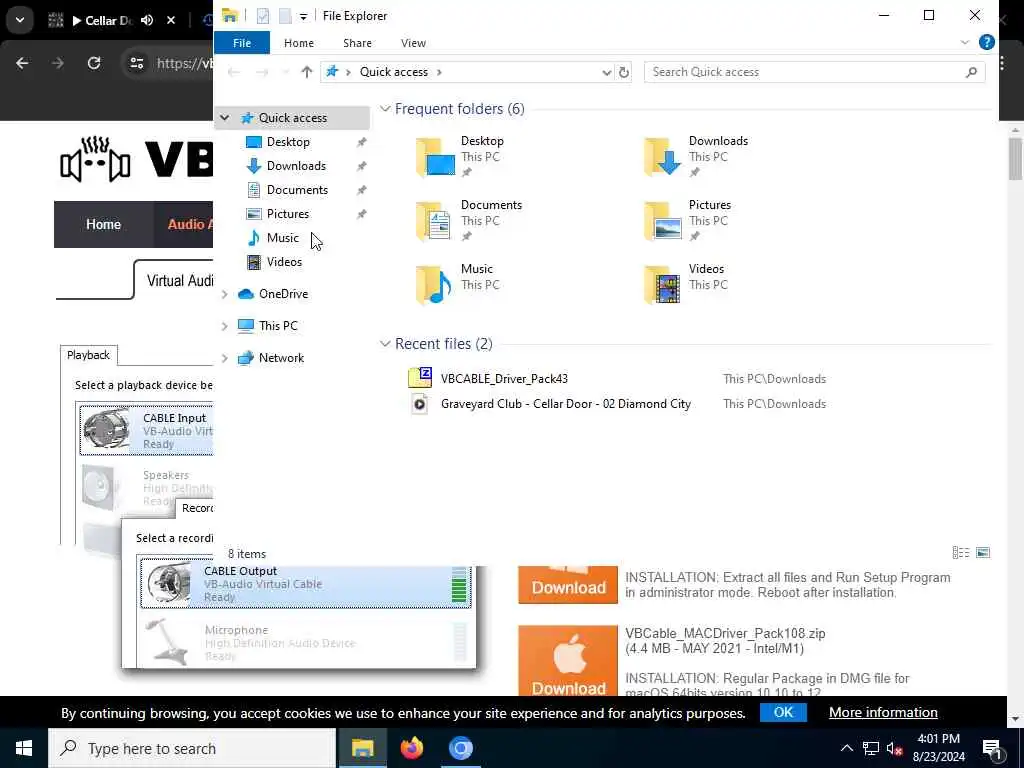Open the More information link
Screen dimensions: 1024x768
883,712
